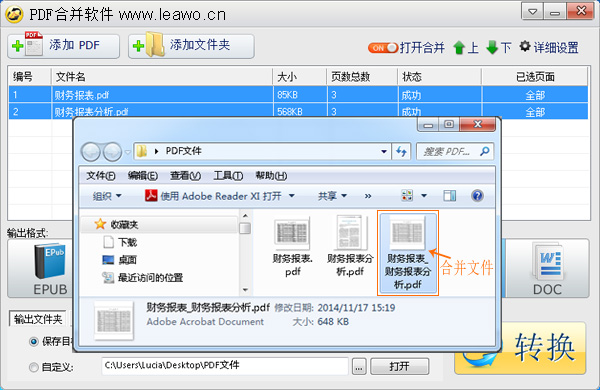
Task: Open the 工具(T) menu
Action: [x=228, y=176]
